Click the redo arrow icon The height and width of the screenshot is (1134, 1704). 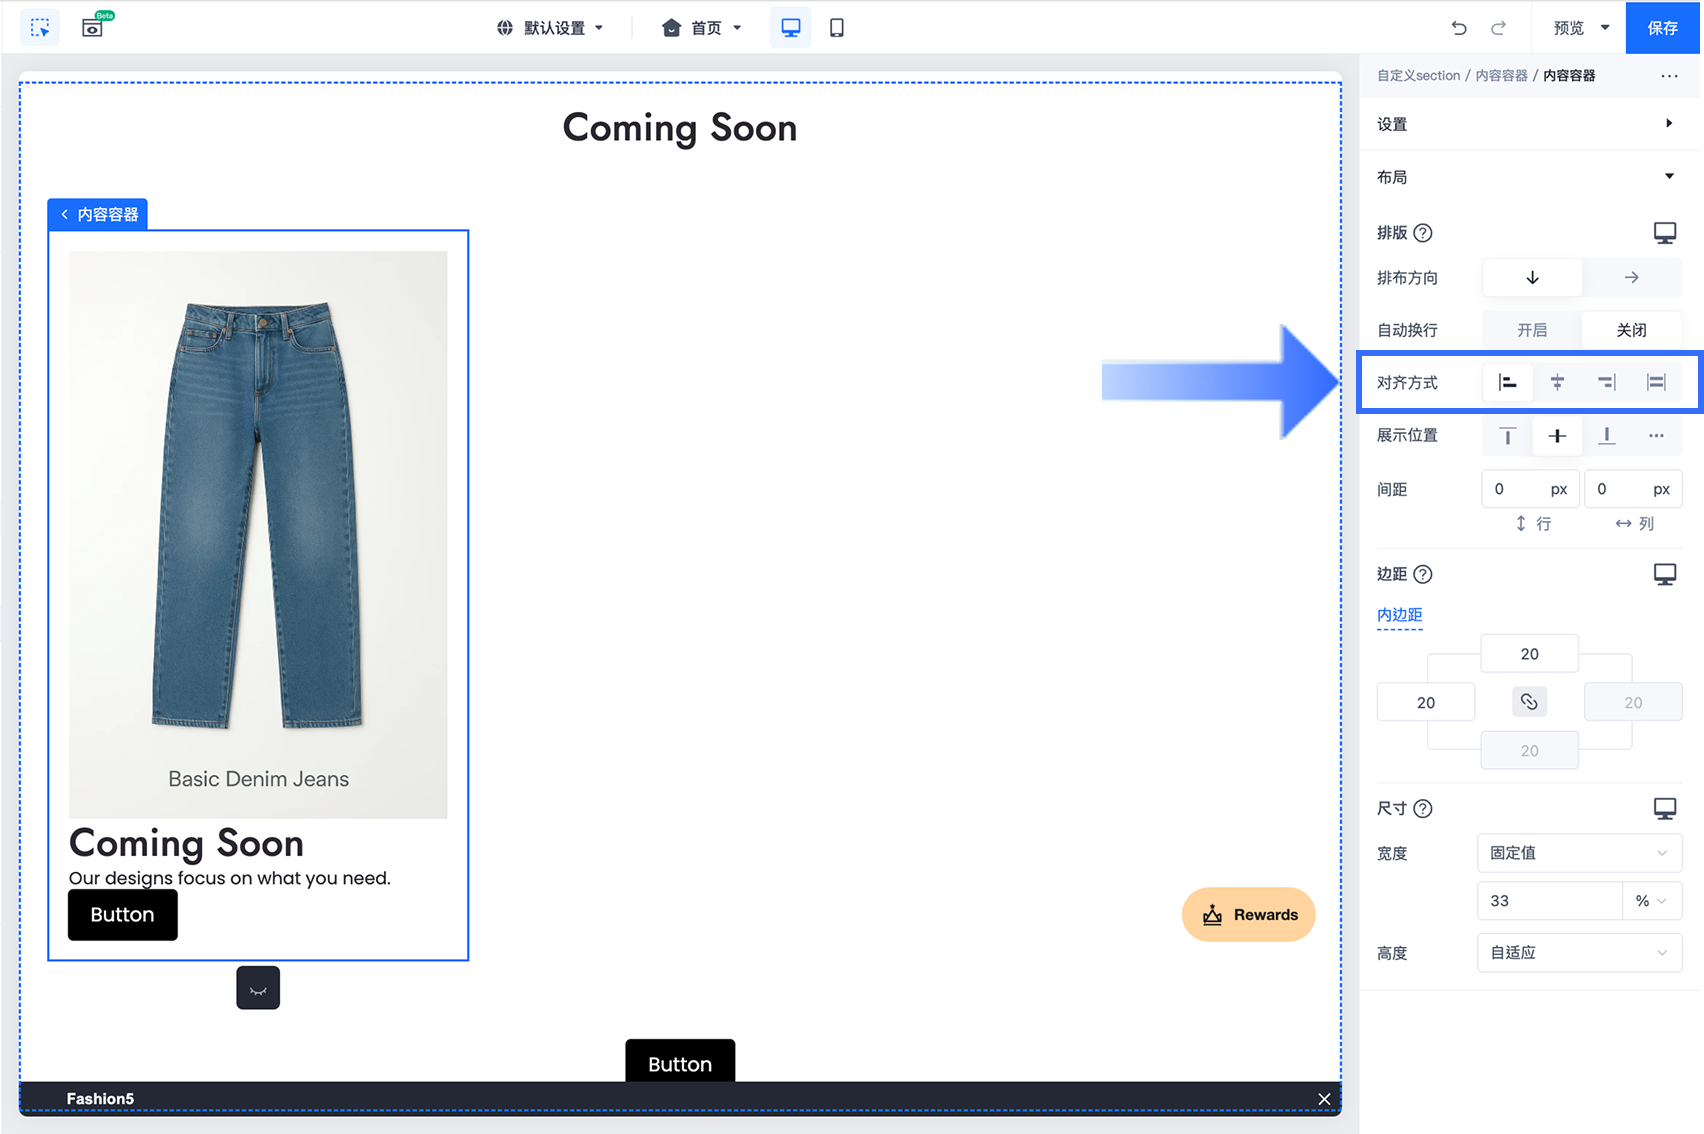(x=1498, y=28)
